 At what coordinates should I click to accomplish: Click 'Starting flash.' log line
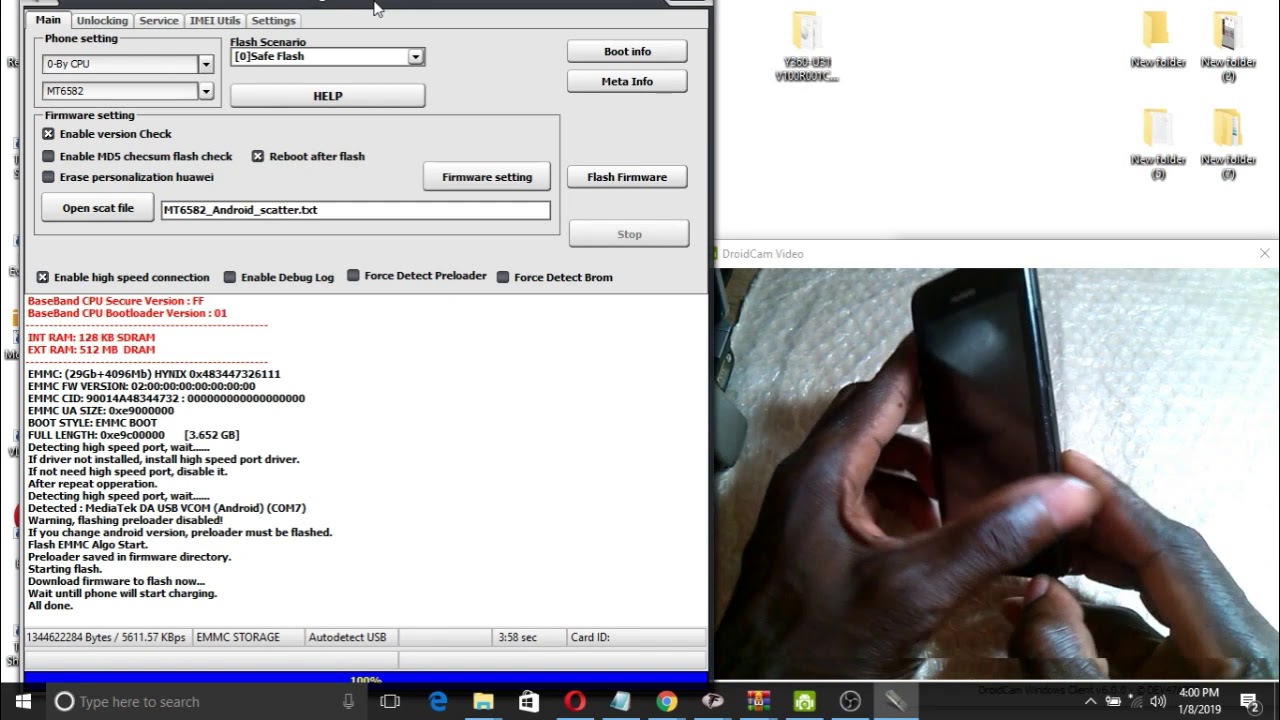point(65,569)
